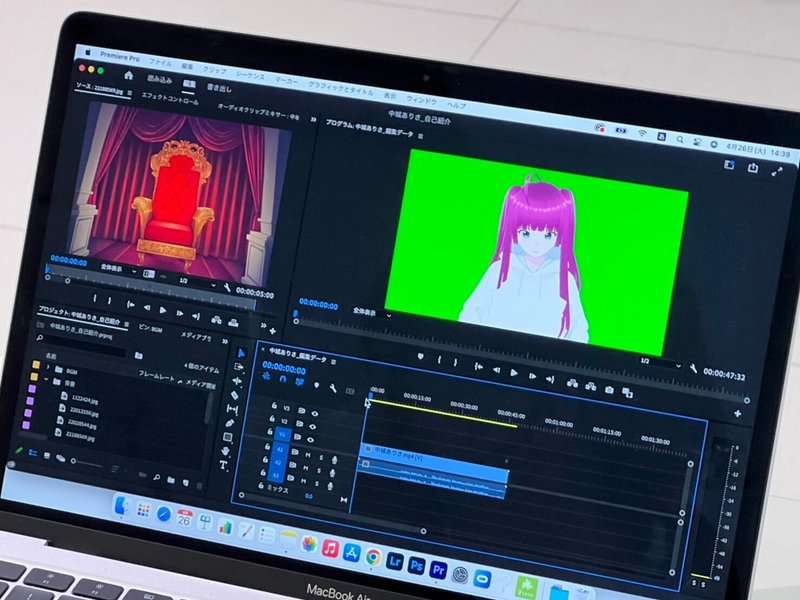Toggle V1 track visibility eye
Image resolution: width=800 pixels, height=600 pixels.
pyautogui.click(x=310, y=439)
